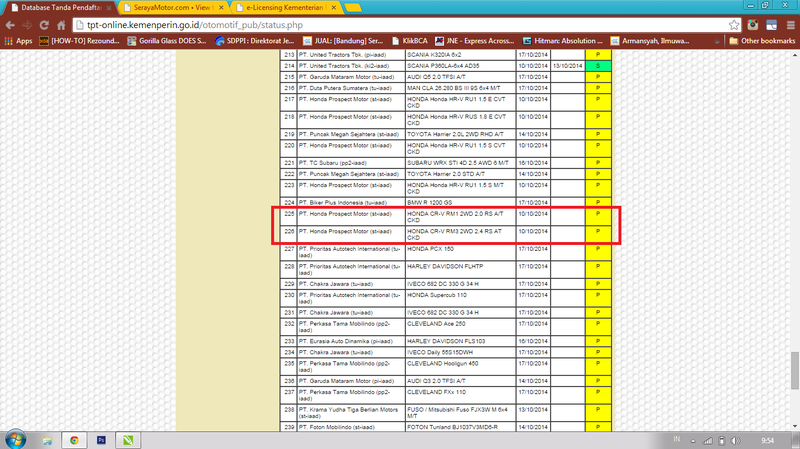Click the green S status cell in row 214
The width and height of the screenshot is (800, 449).
[598, 66]
